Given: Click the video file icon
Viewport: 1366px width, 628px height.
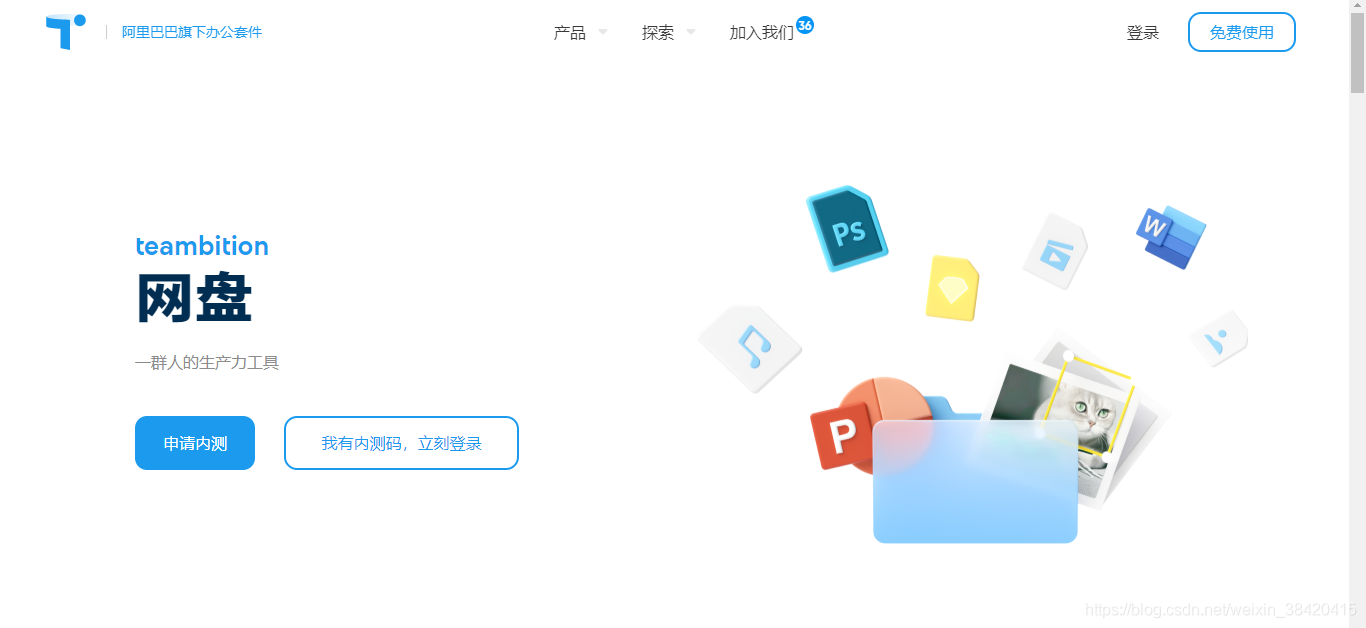Looking at the screenshot, I should click(x=1055, y=251).
